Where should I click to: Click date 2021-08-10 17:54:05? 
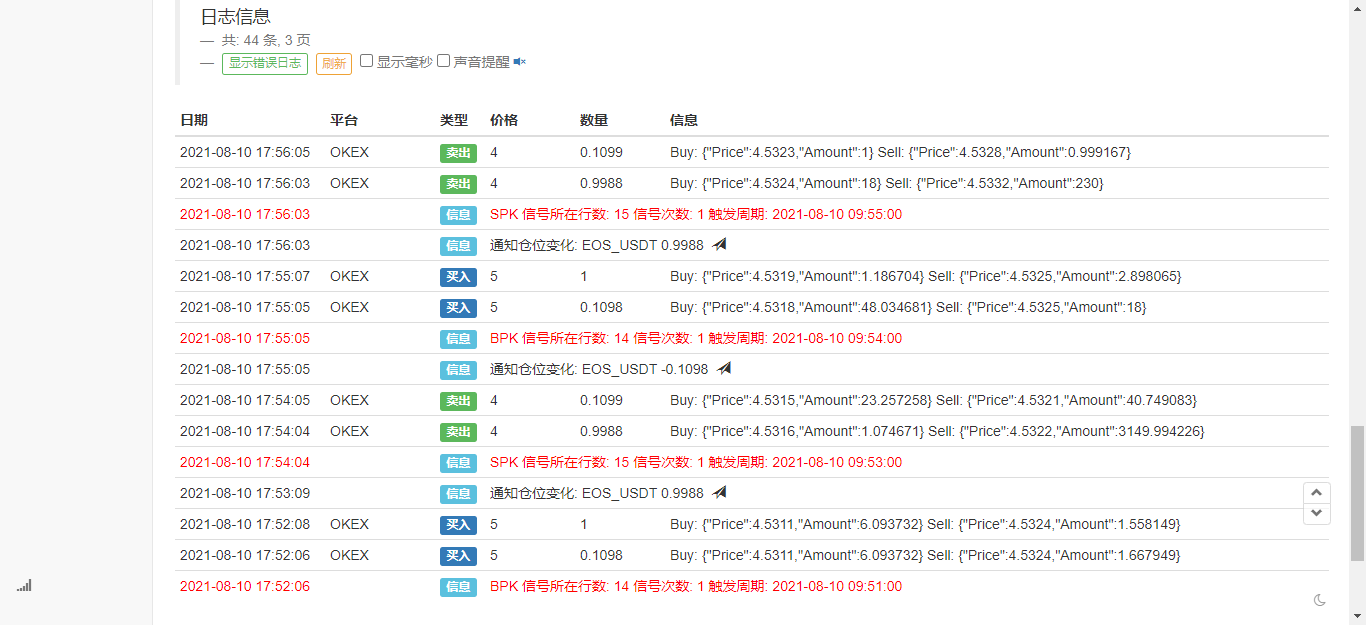click(x=245, y=400)
